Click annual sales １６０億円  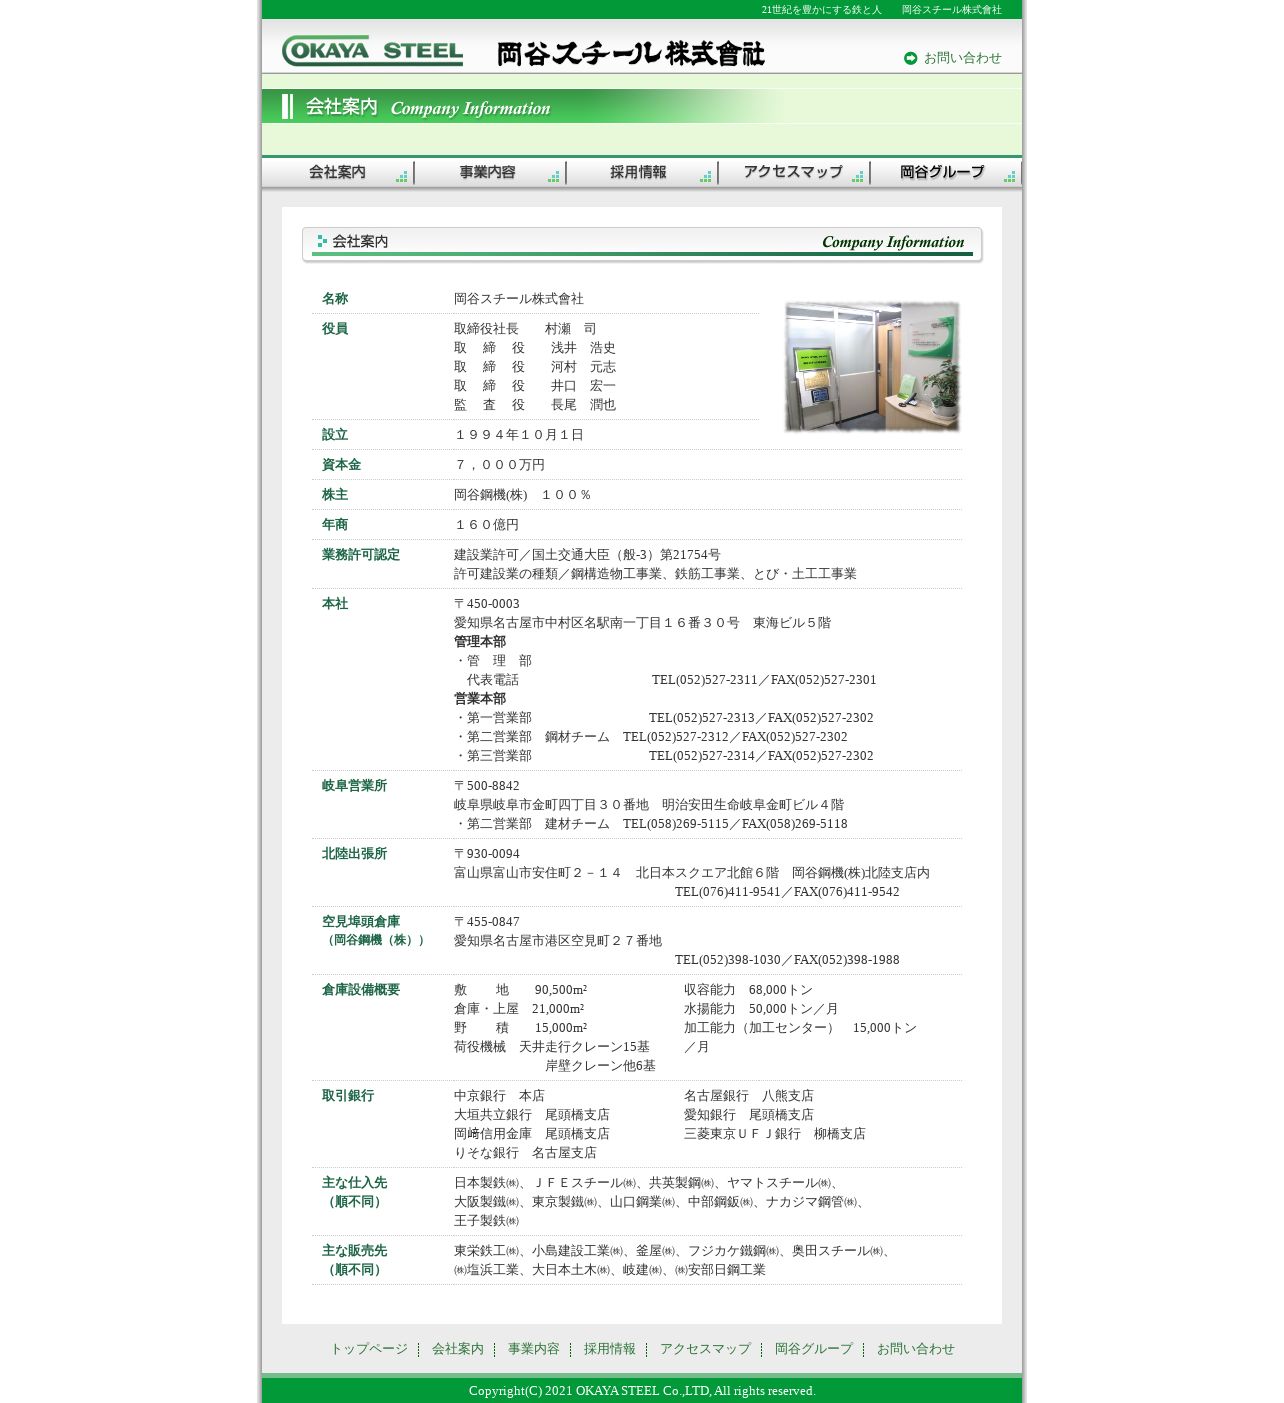click(486, 525)
